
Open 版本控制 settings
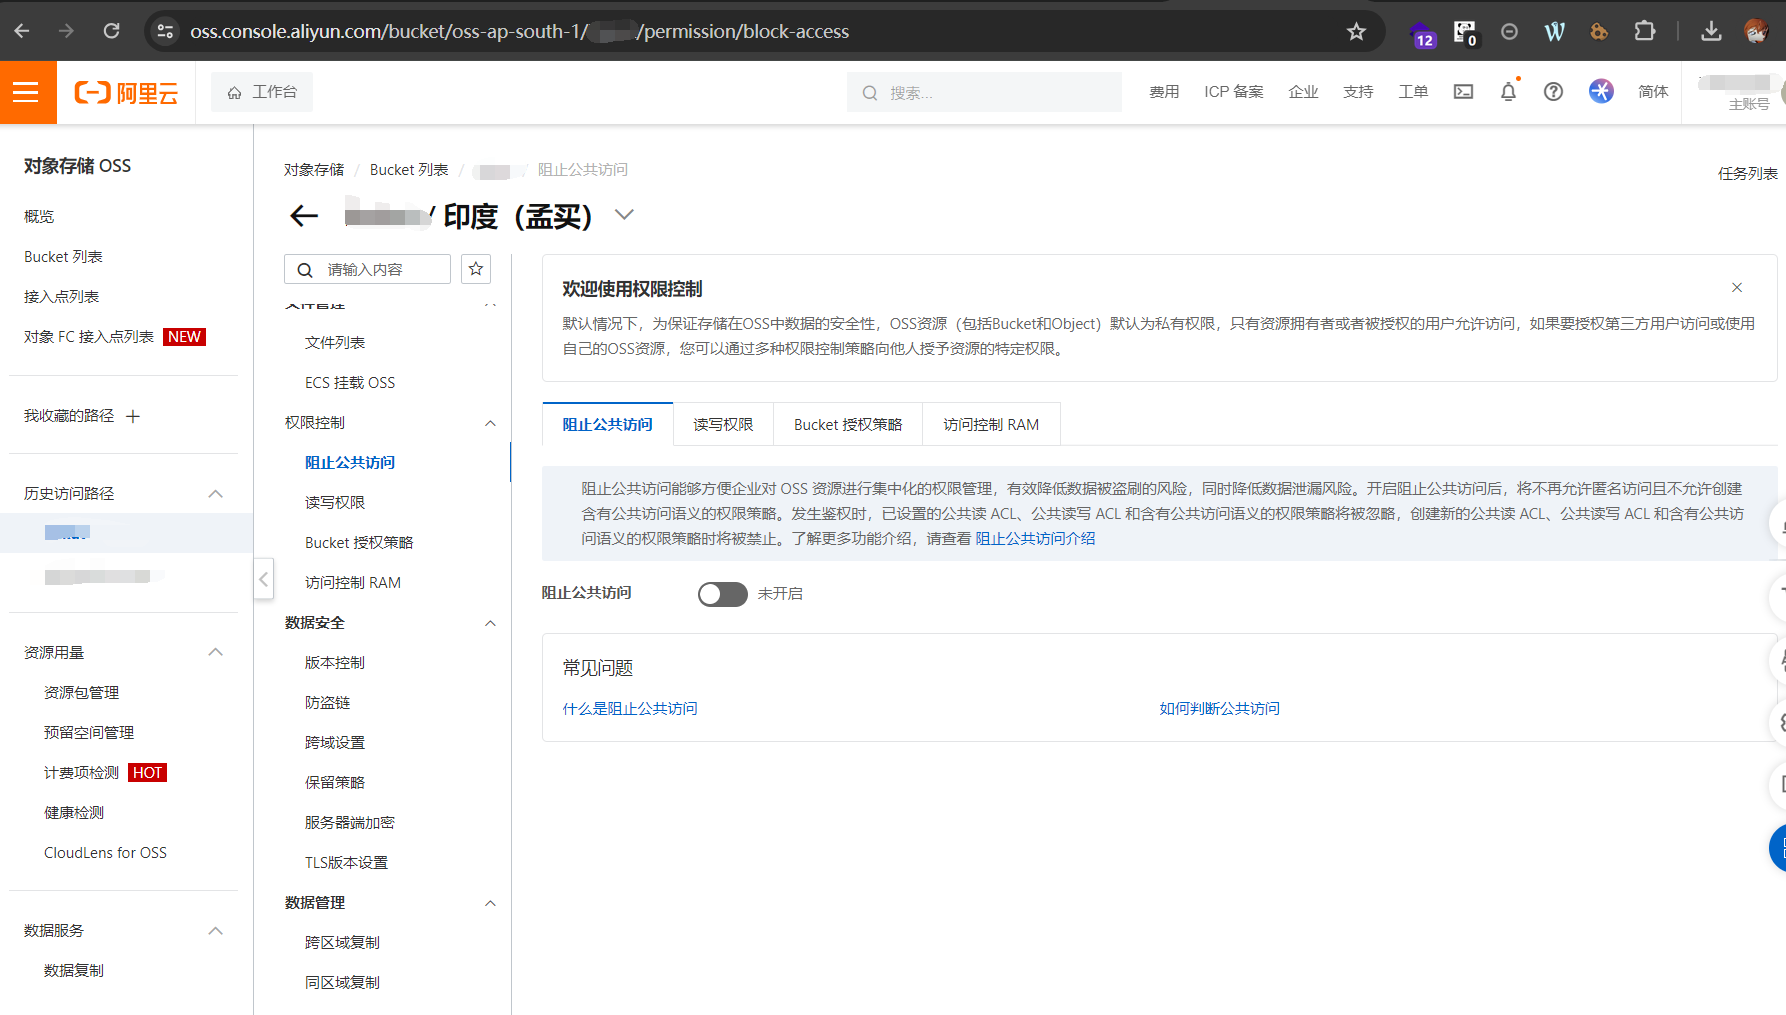click(335, 662)
